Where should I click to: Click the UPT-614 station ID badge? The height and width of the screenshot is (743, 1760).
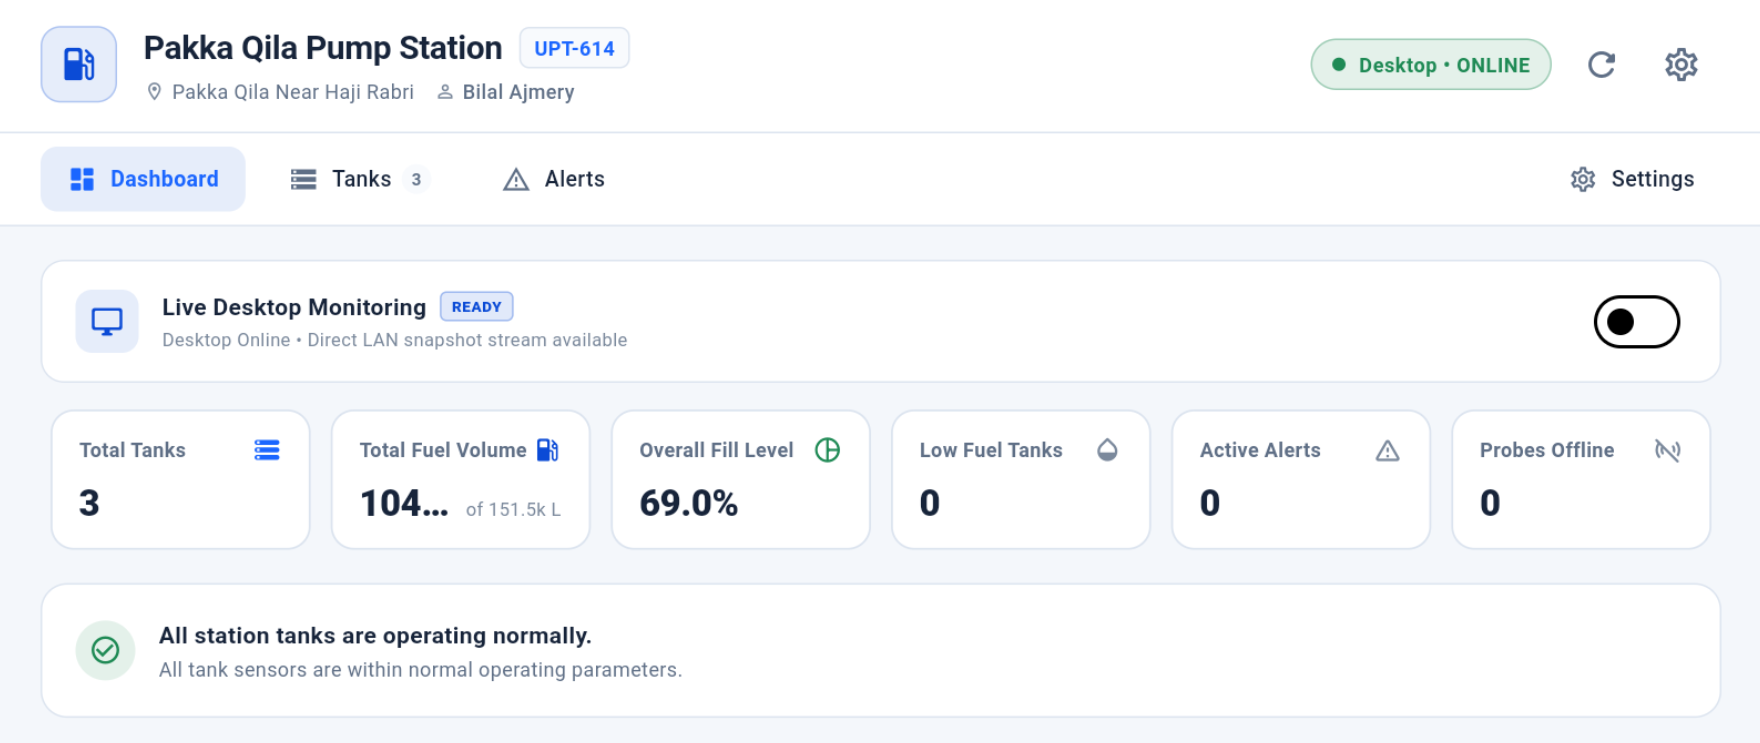click(574, 48)
